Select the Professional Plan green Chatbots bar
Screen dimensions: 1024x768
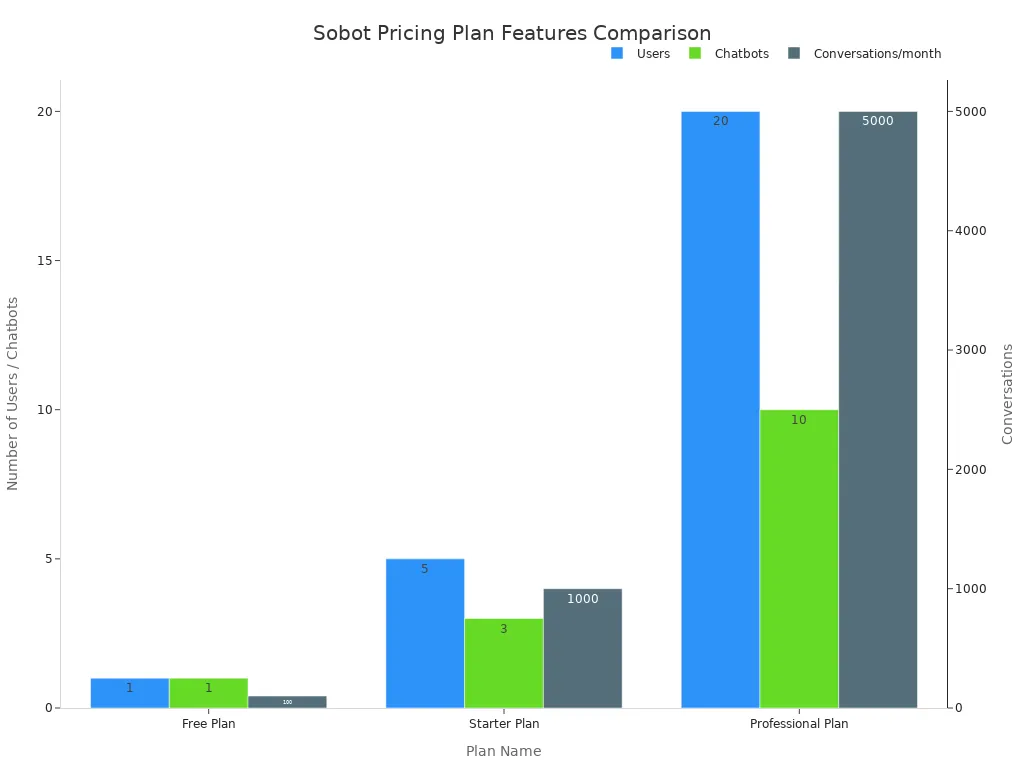tap(799, 558)
